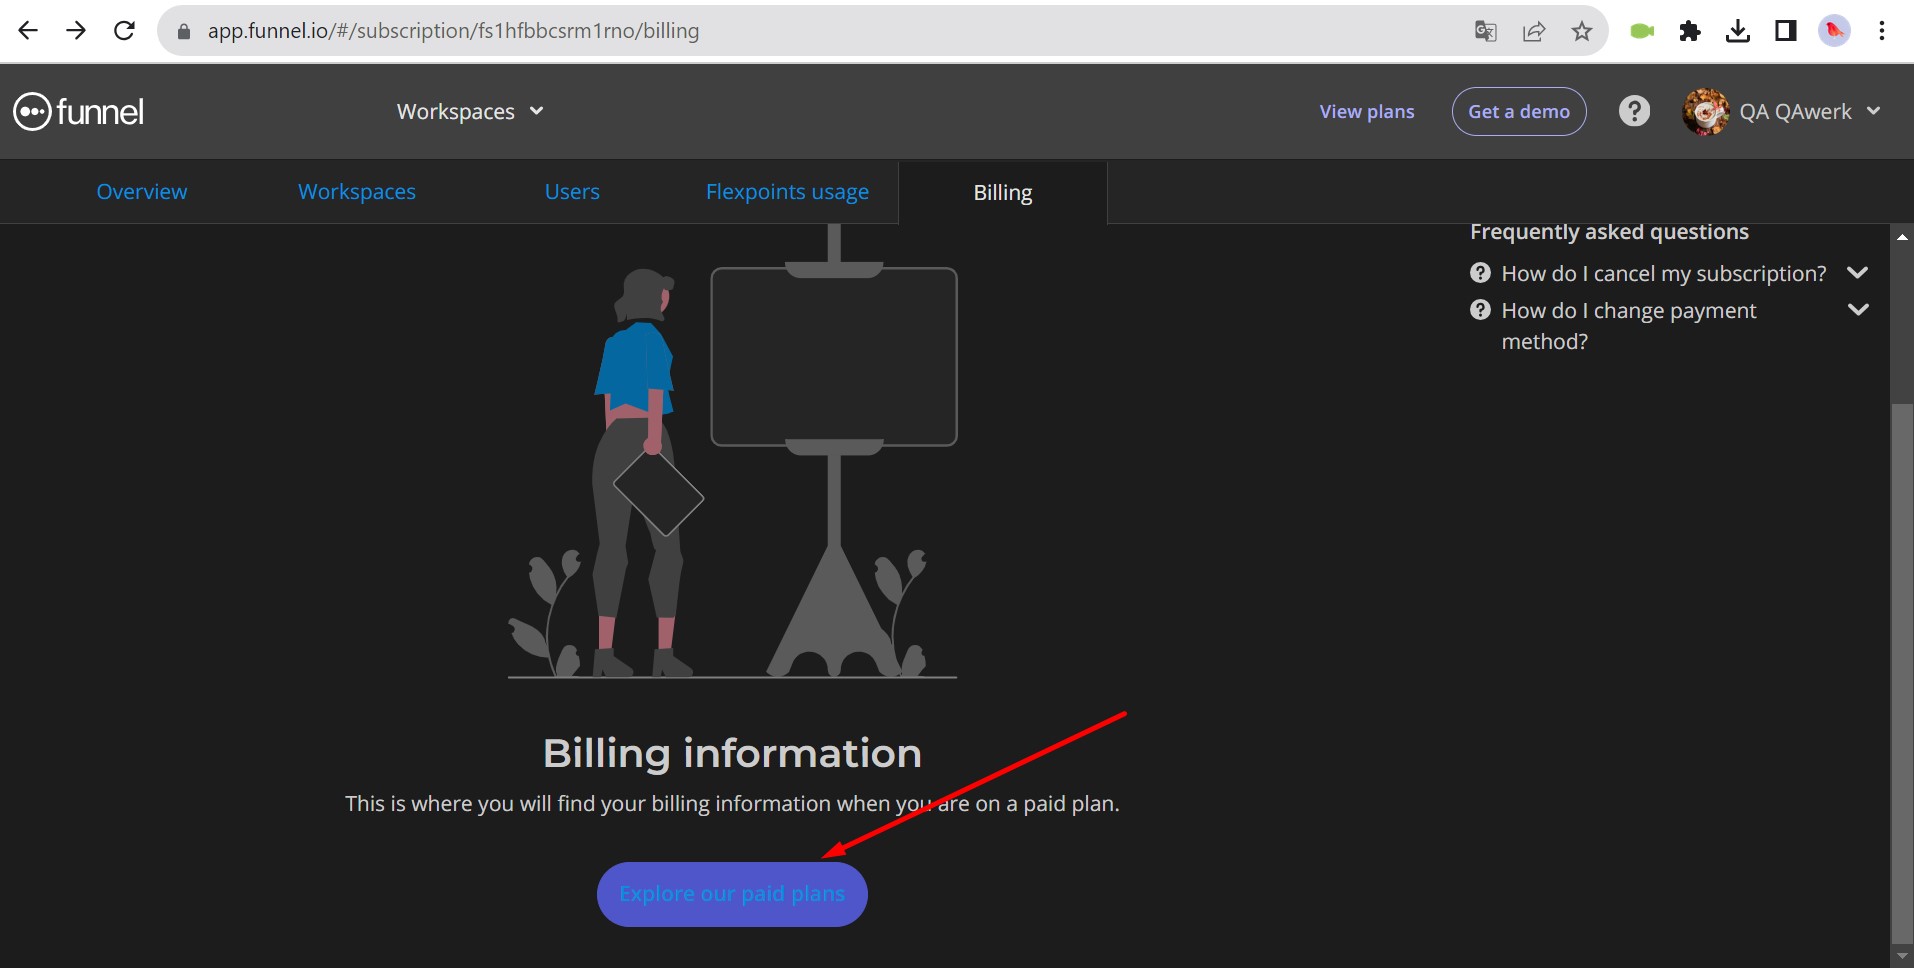Click the Billing information heading
This screenshot has height=968, width=1914.
(x=732, y=753)
